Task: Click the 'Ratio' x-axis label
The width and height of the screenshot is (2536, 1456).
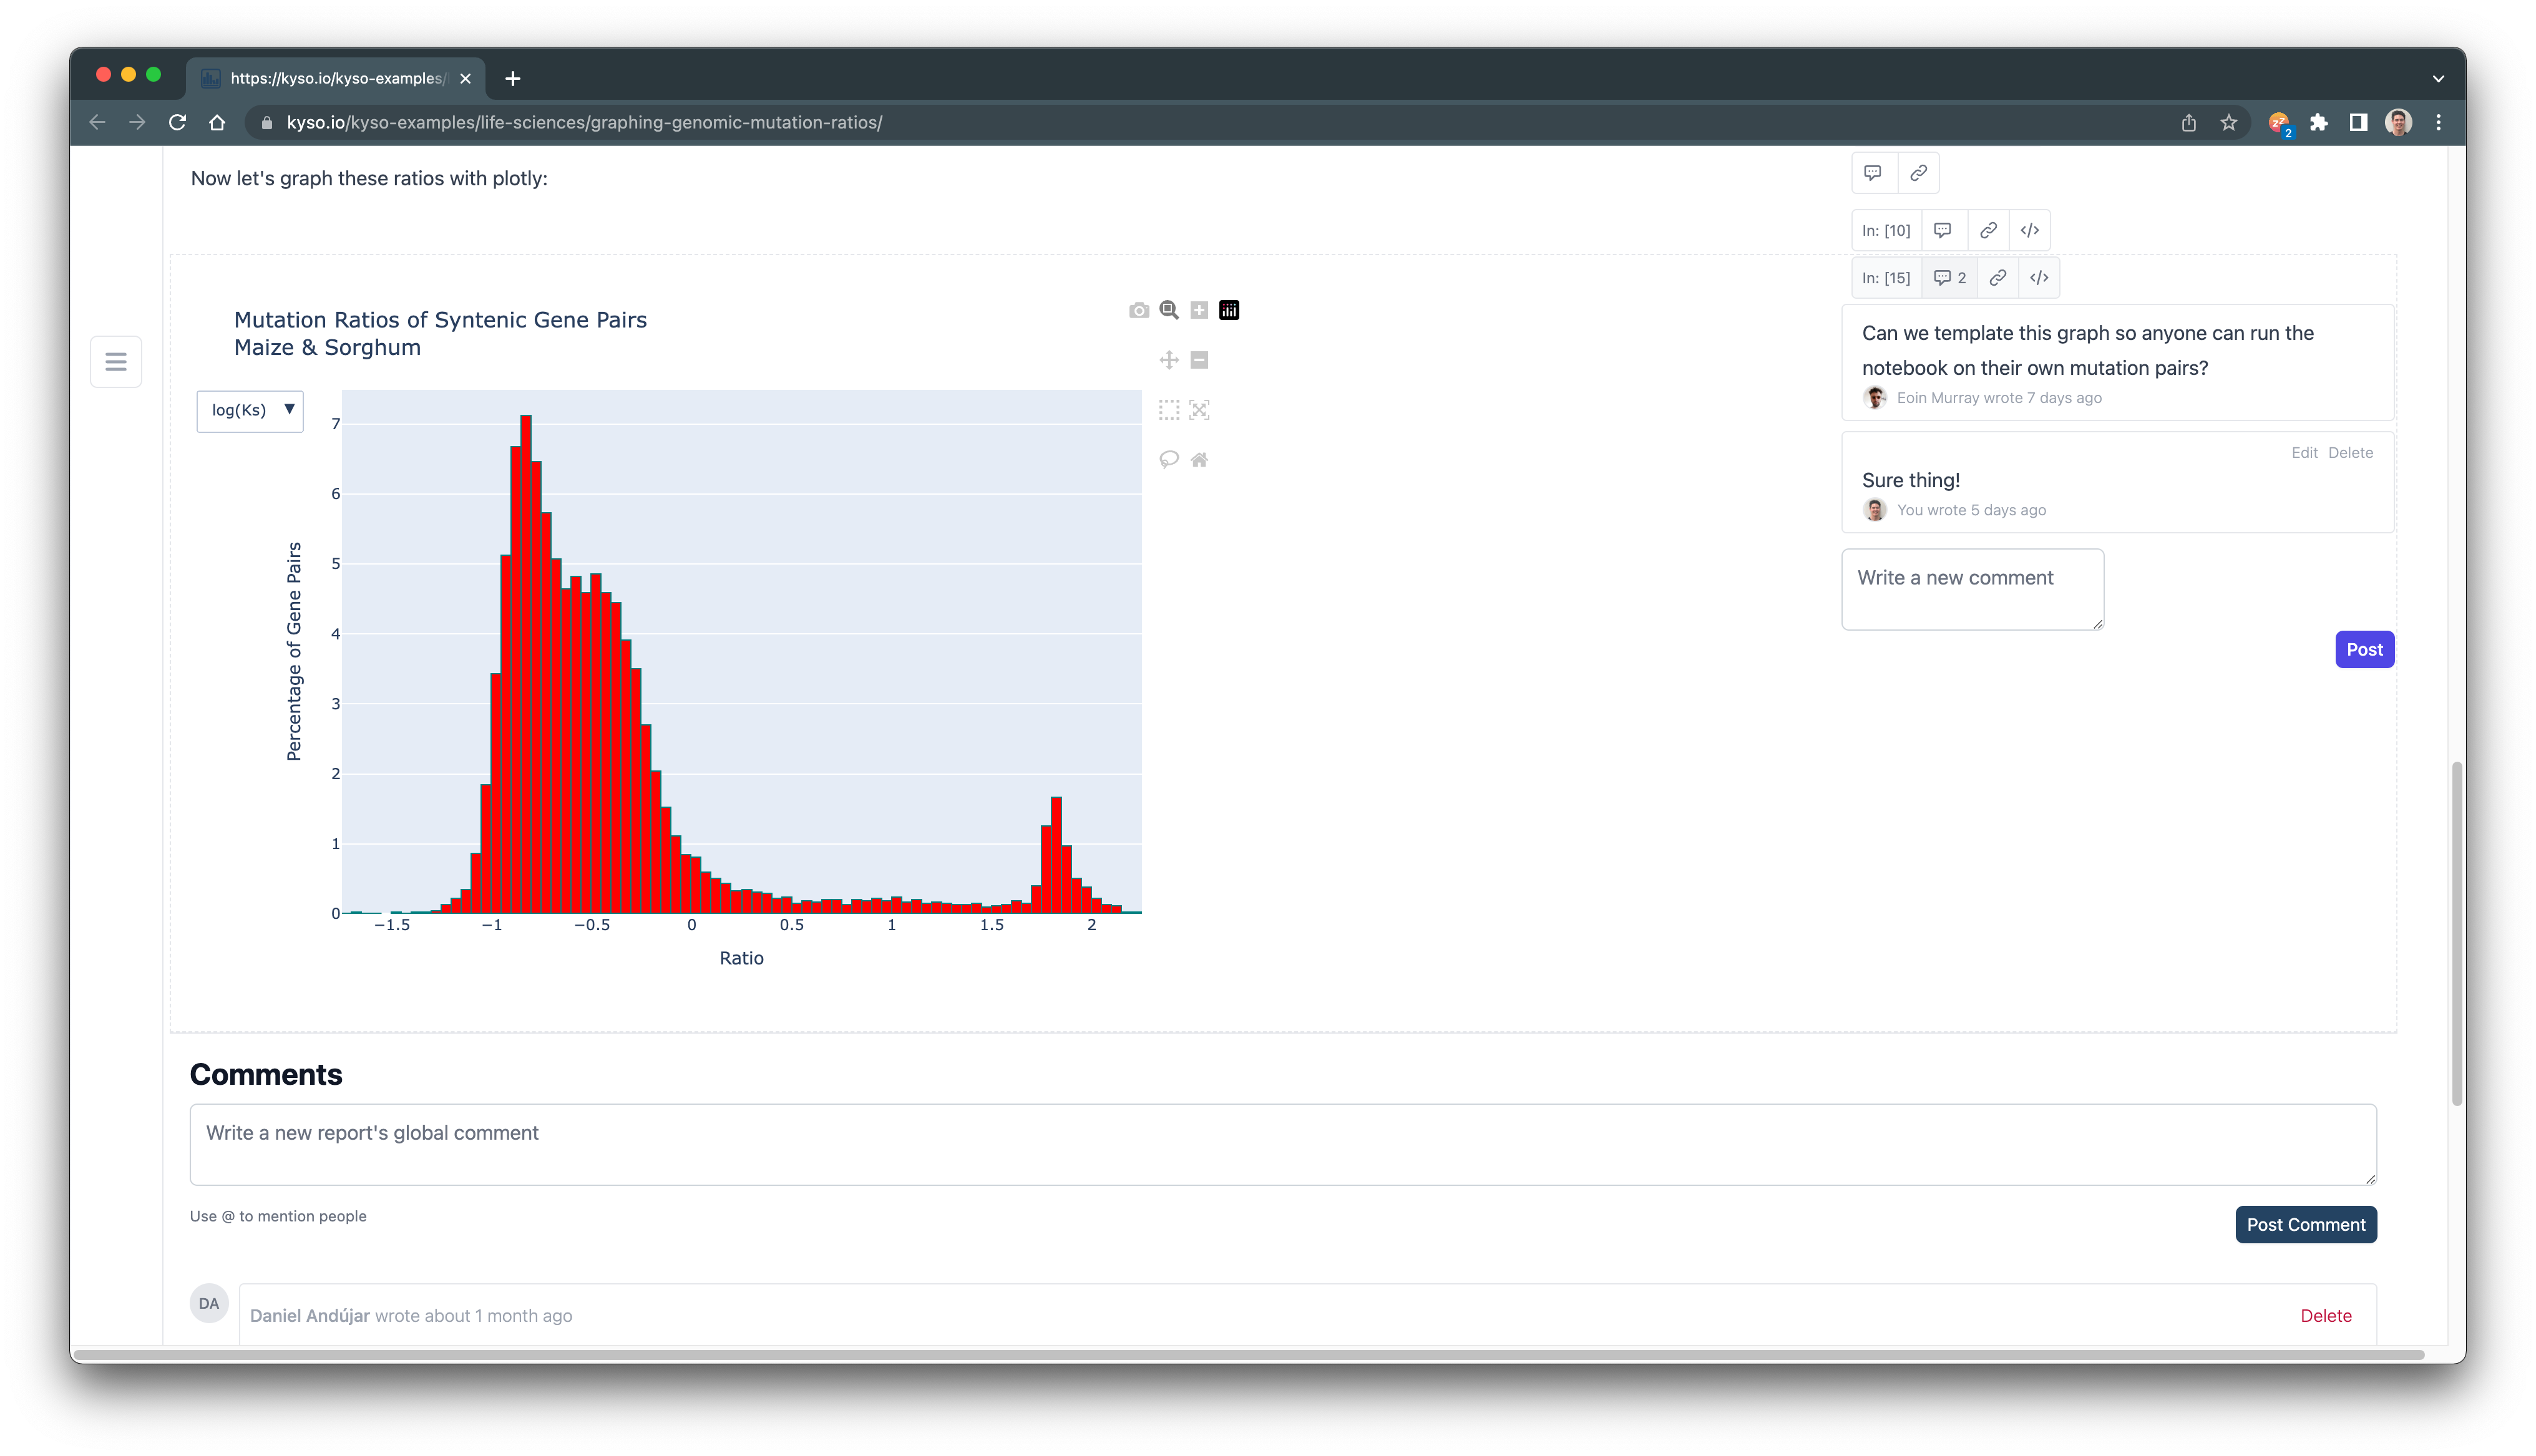Action: point(741,958)
